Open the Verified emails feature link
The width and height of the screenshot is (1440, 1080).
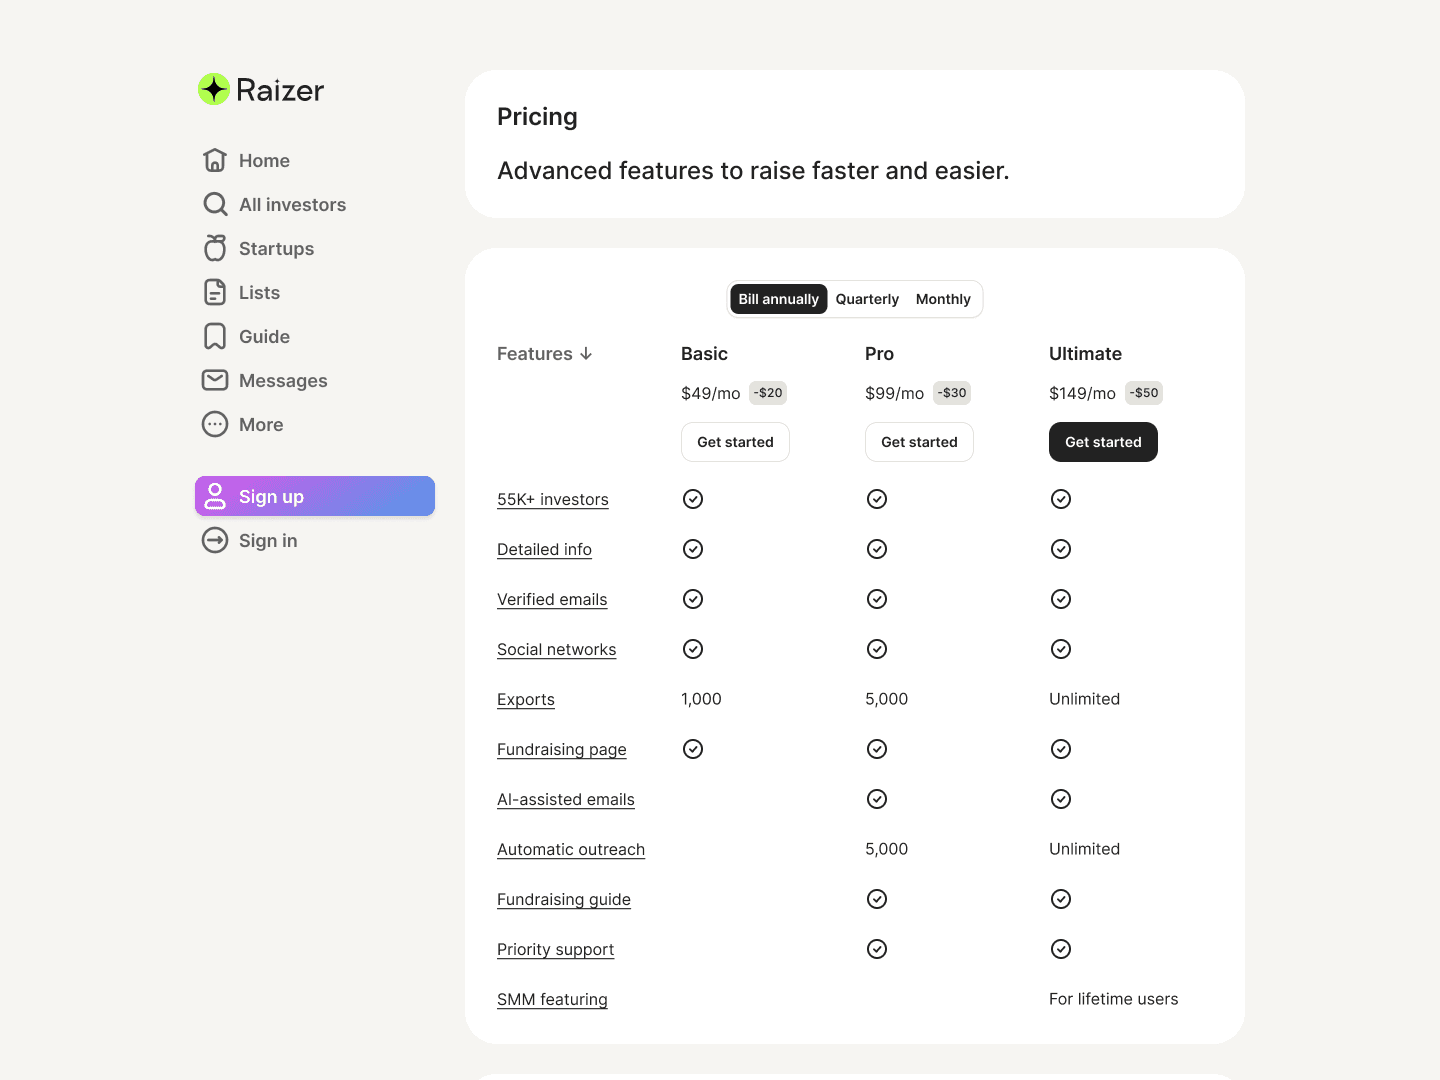coord(552,600)
